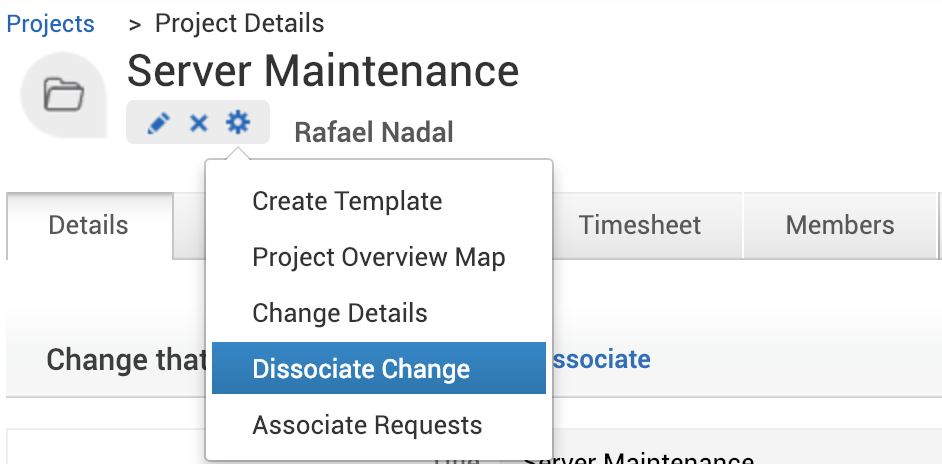Switch to the Details tab
Viewport: 942px width, 464px height.
point(88,225)
